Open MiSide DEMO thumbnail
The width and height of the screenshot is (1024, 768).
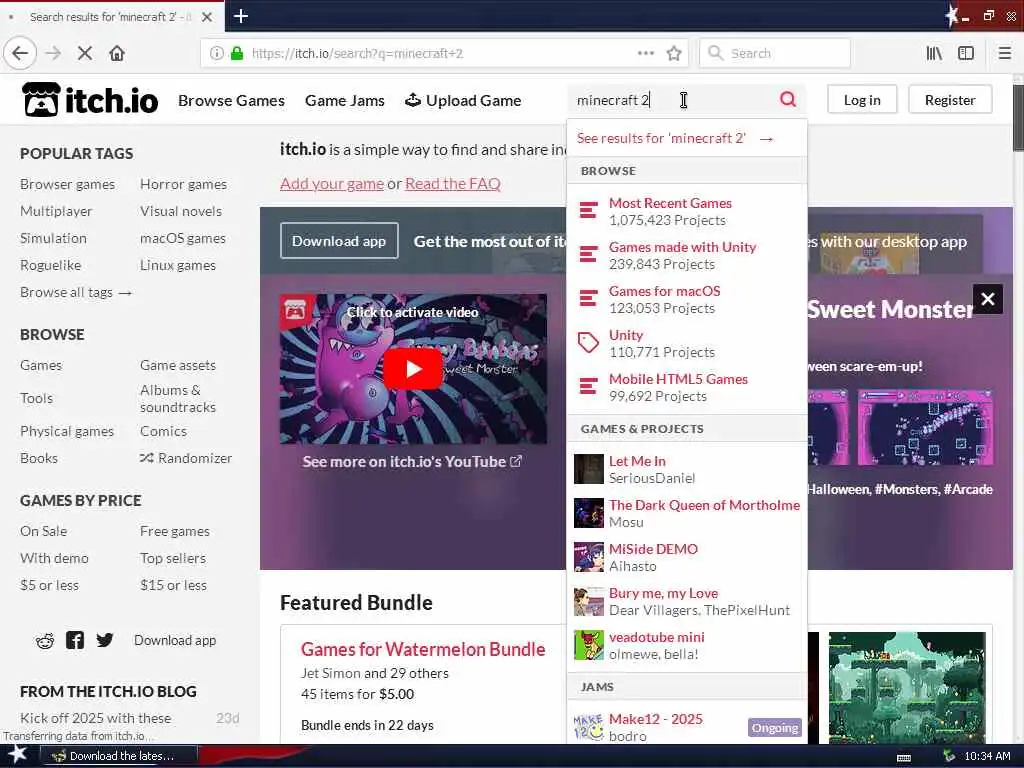(588, 557)
